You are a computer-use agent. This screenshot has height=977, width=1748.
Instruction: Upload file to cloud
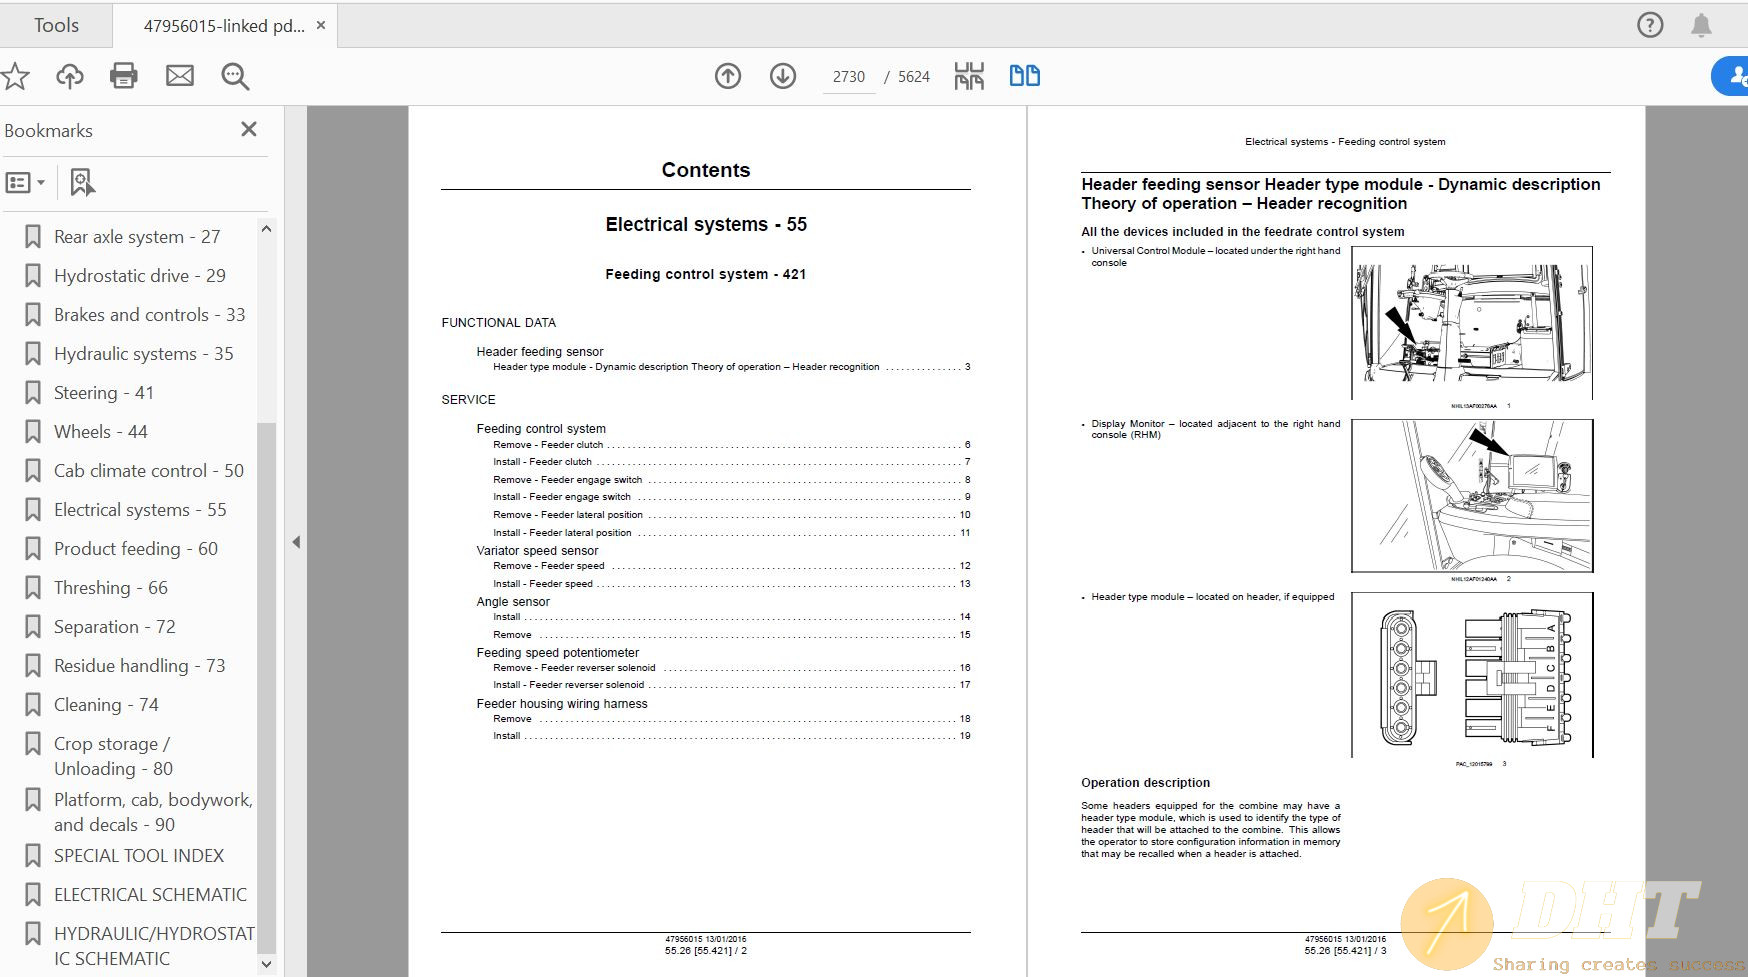tap(70, 76)
